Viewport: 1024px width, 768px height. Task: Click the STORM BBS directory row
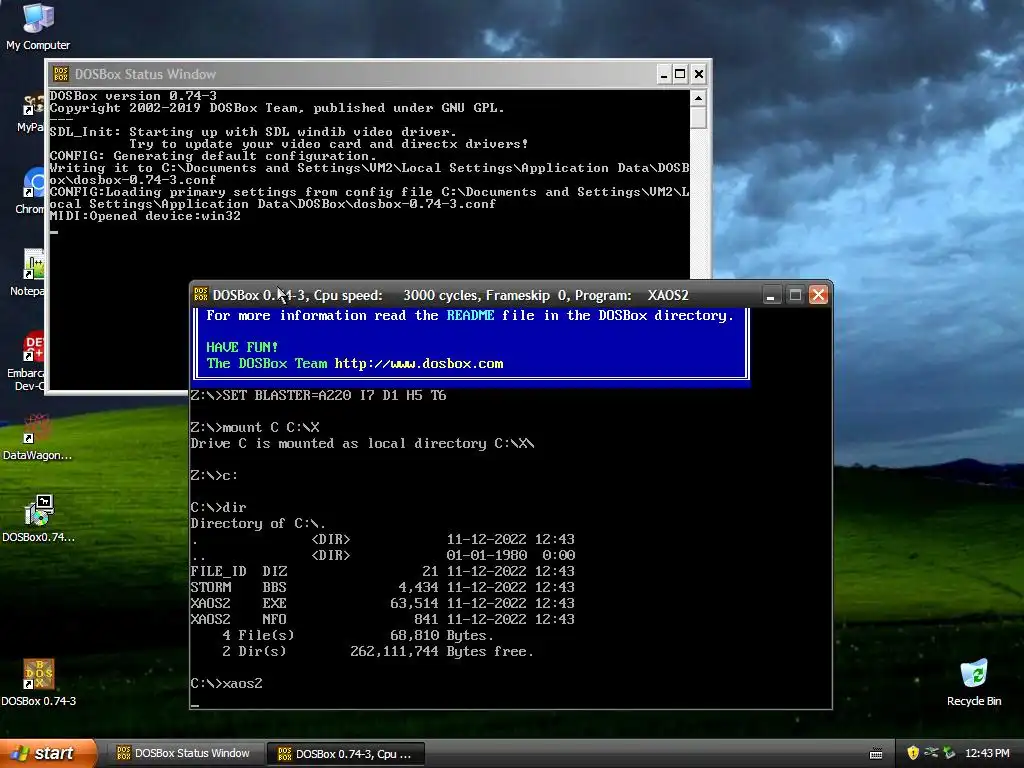coord(383,587)
